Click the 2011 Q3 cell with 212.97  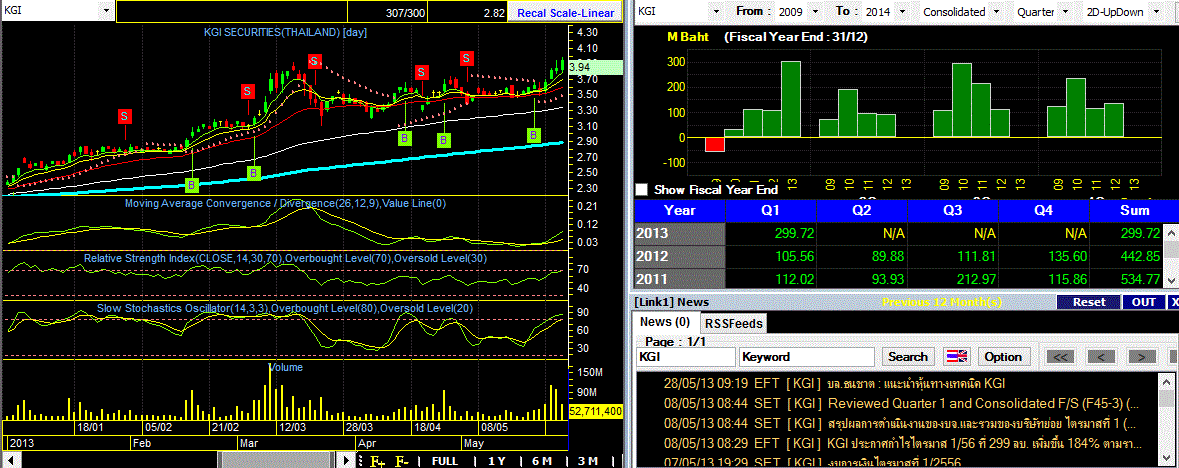953,279
